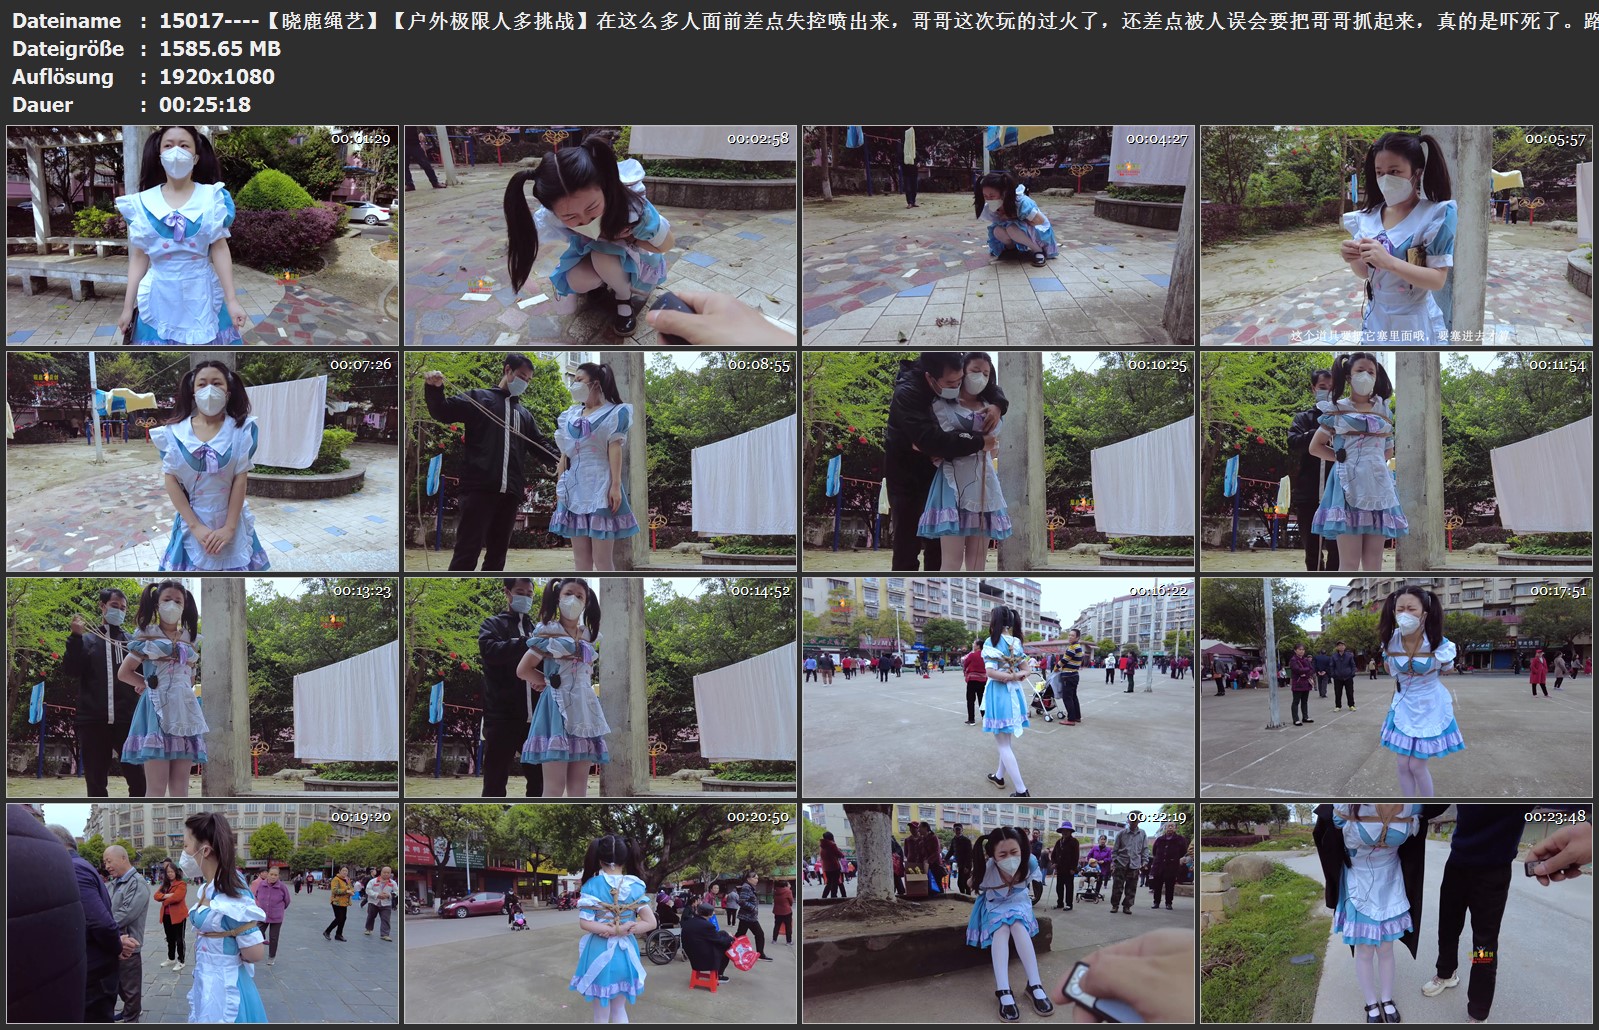1599x1030 pixels.
Task: Open the frame marked 00:02:58
Action: point(600,235)
